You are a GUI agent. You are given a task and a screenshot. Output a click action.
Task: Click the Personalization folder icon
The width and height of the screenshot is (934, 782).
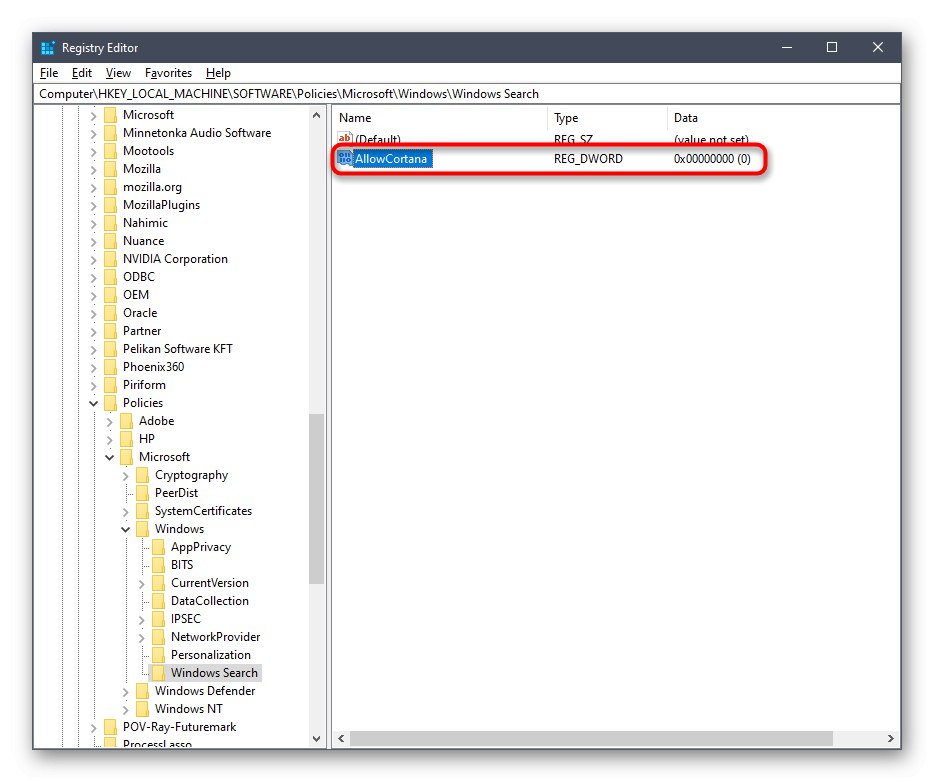(158, 655)
